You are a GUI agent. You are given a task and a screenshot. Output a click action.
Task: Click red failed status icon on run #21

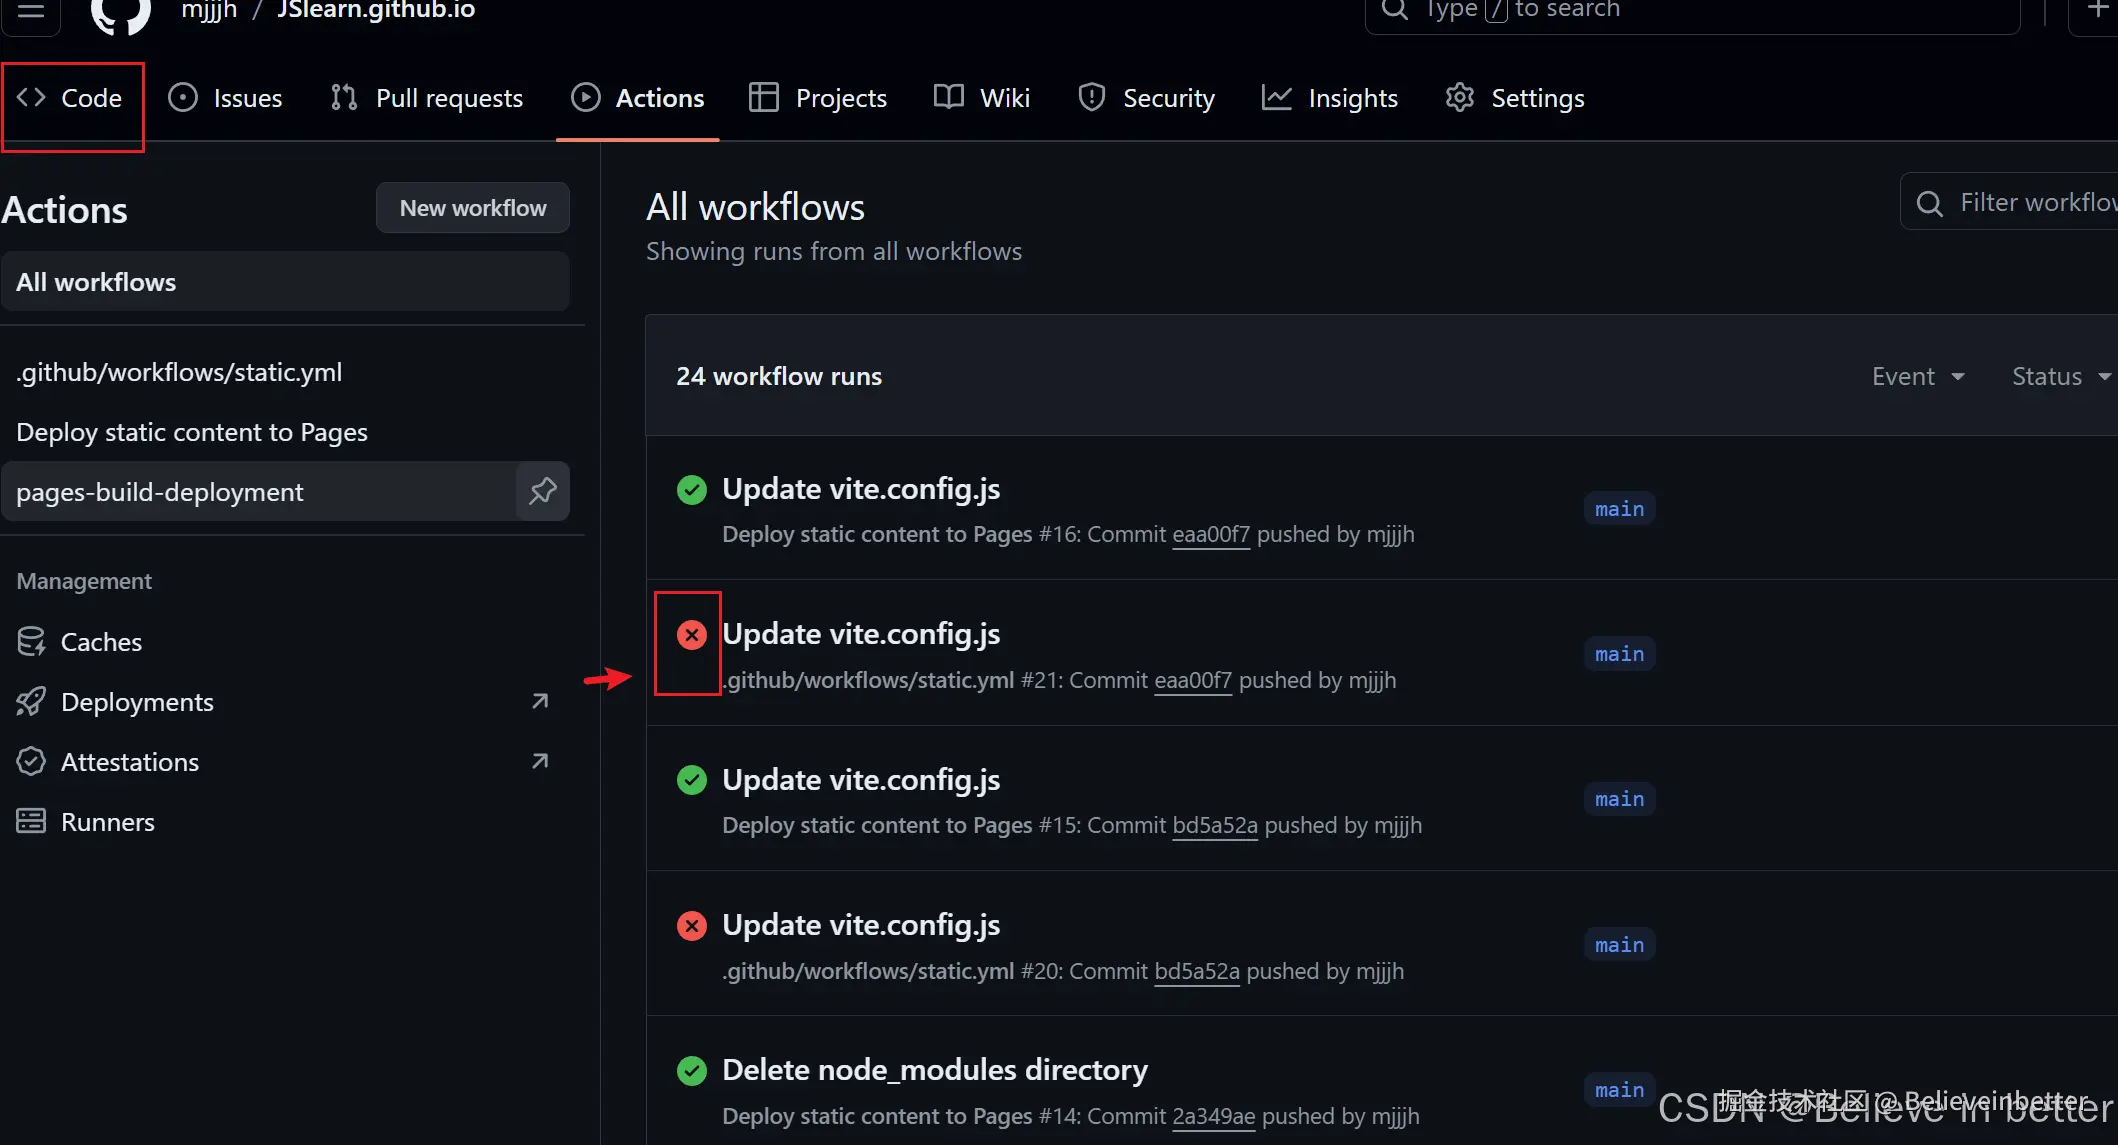click(691, 635)
